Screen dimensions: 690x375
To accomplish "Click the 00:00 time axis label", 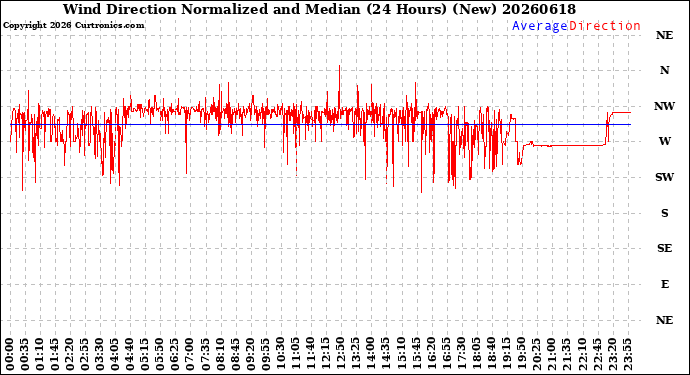I will pyautogui.click(x=10, y=355).
